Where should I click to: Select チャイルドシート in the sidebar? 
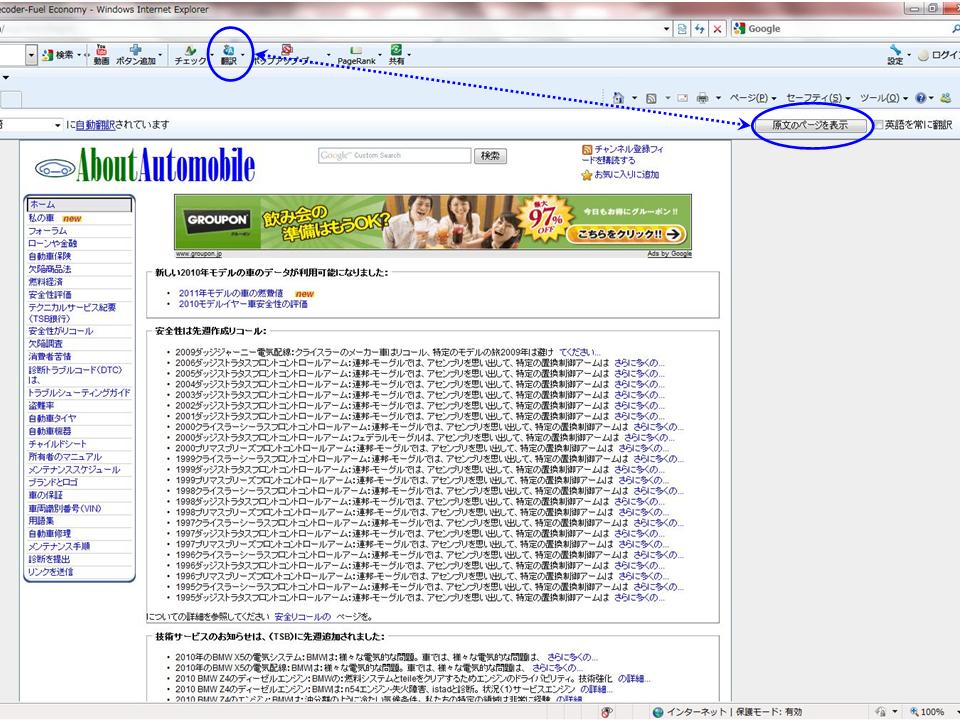pyautogui.click(x=58, y=444)
